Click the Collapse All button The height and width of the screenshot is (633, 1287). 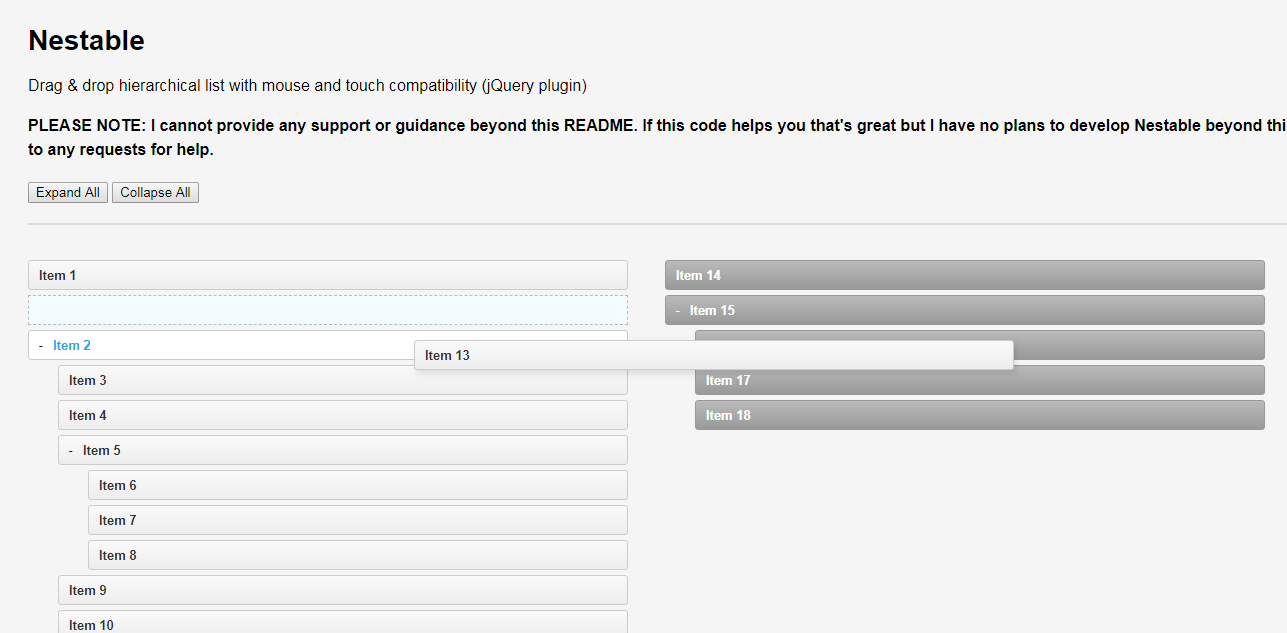click(x=155, y=192)
